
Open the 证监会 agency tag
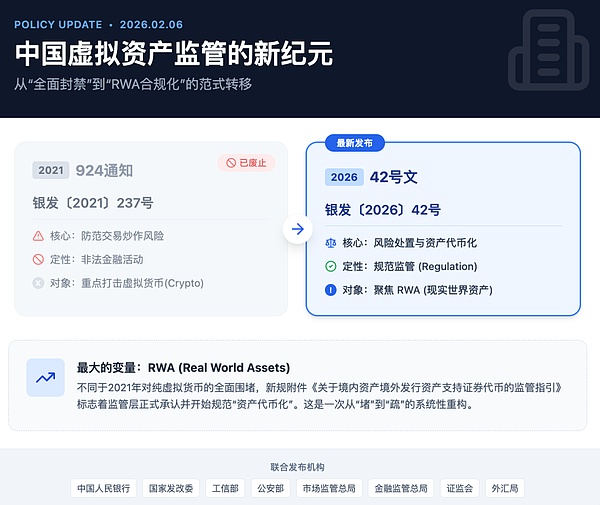[x=460, y=489]
